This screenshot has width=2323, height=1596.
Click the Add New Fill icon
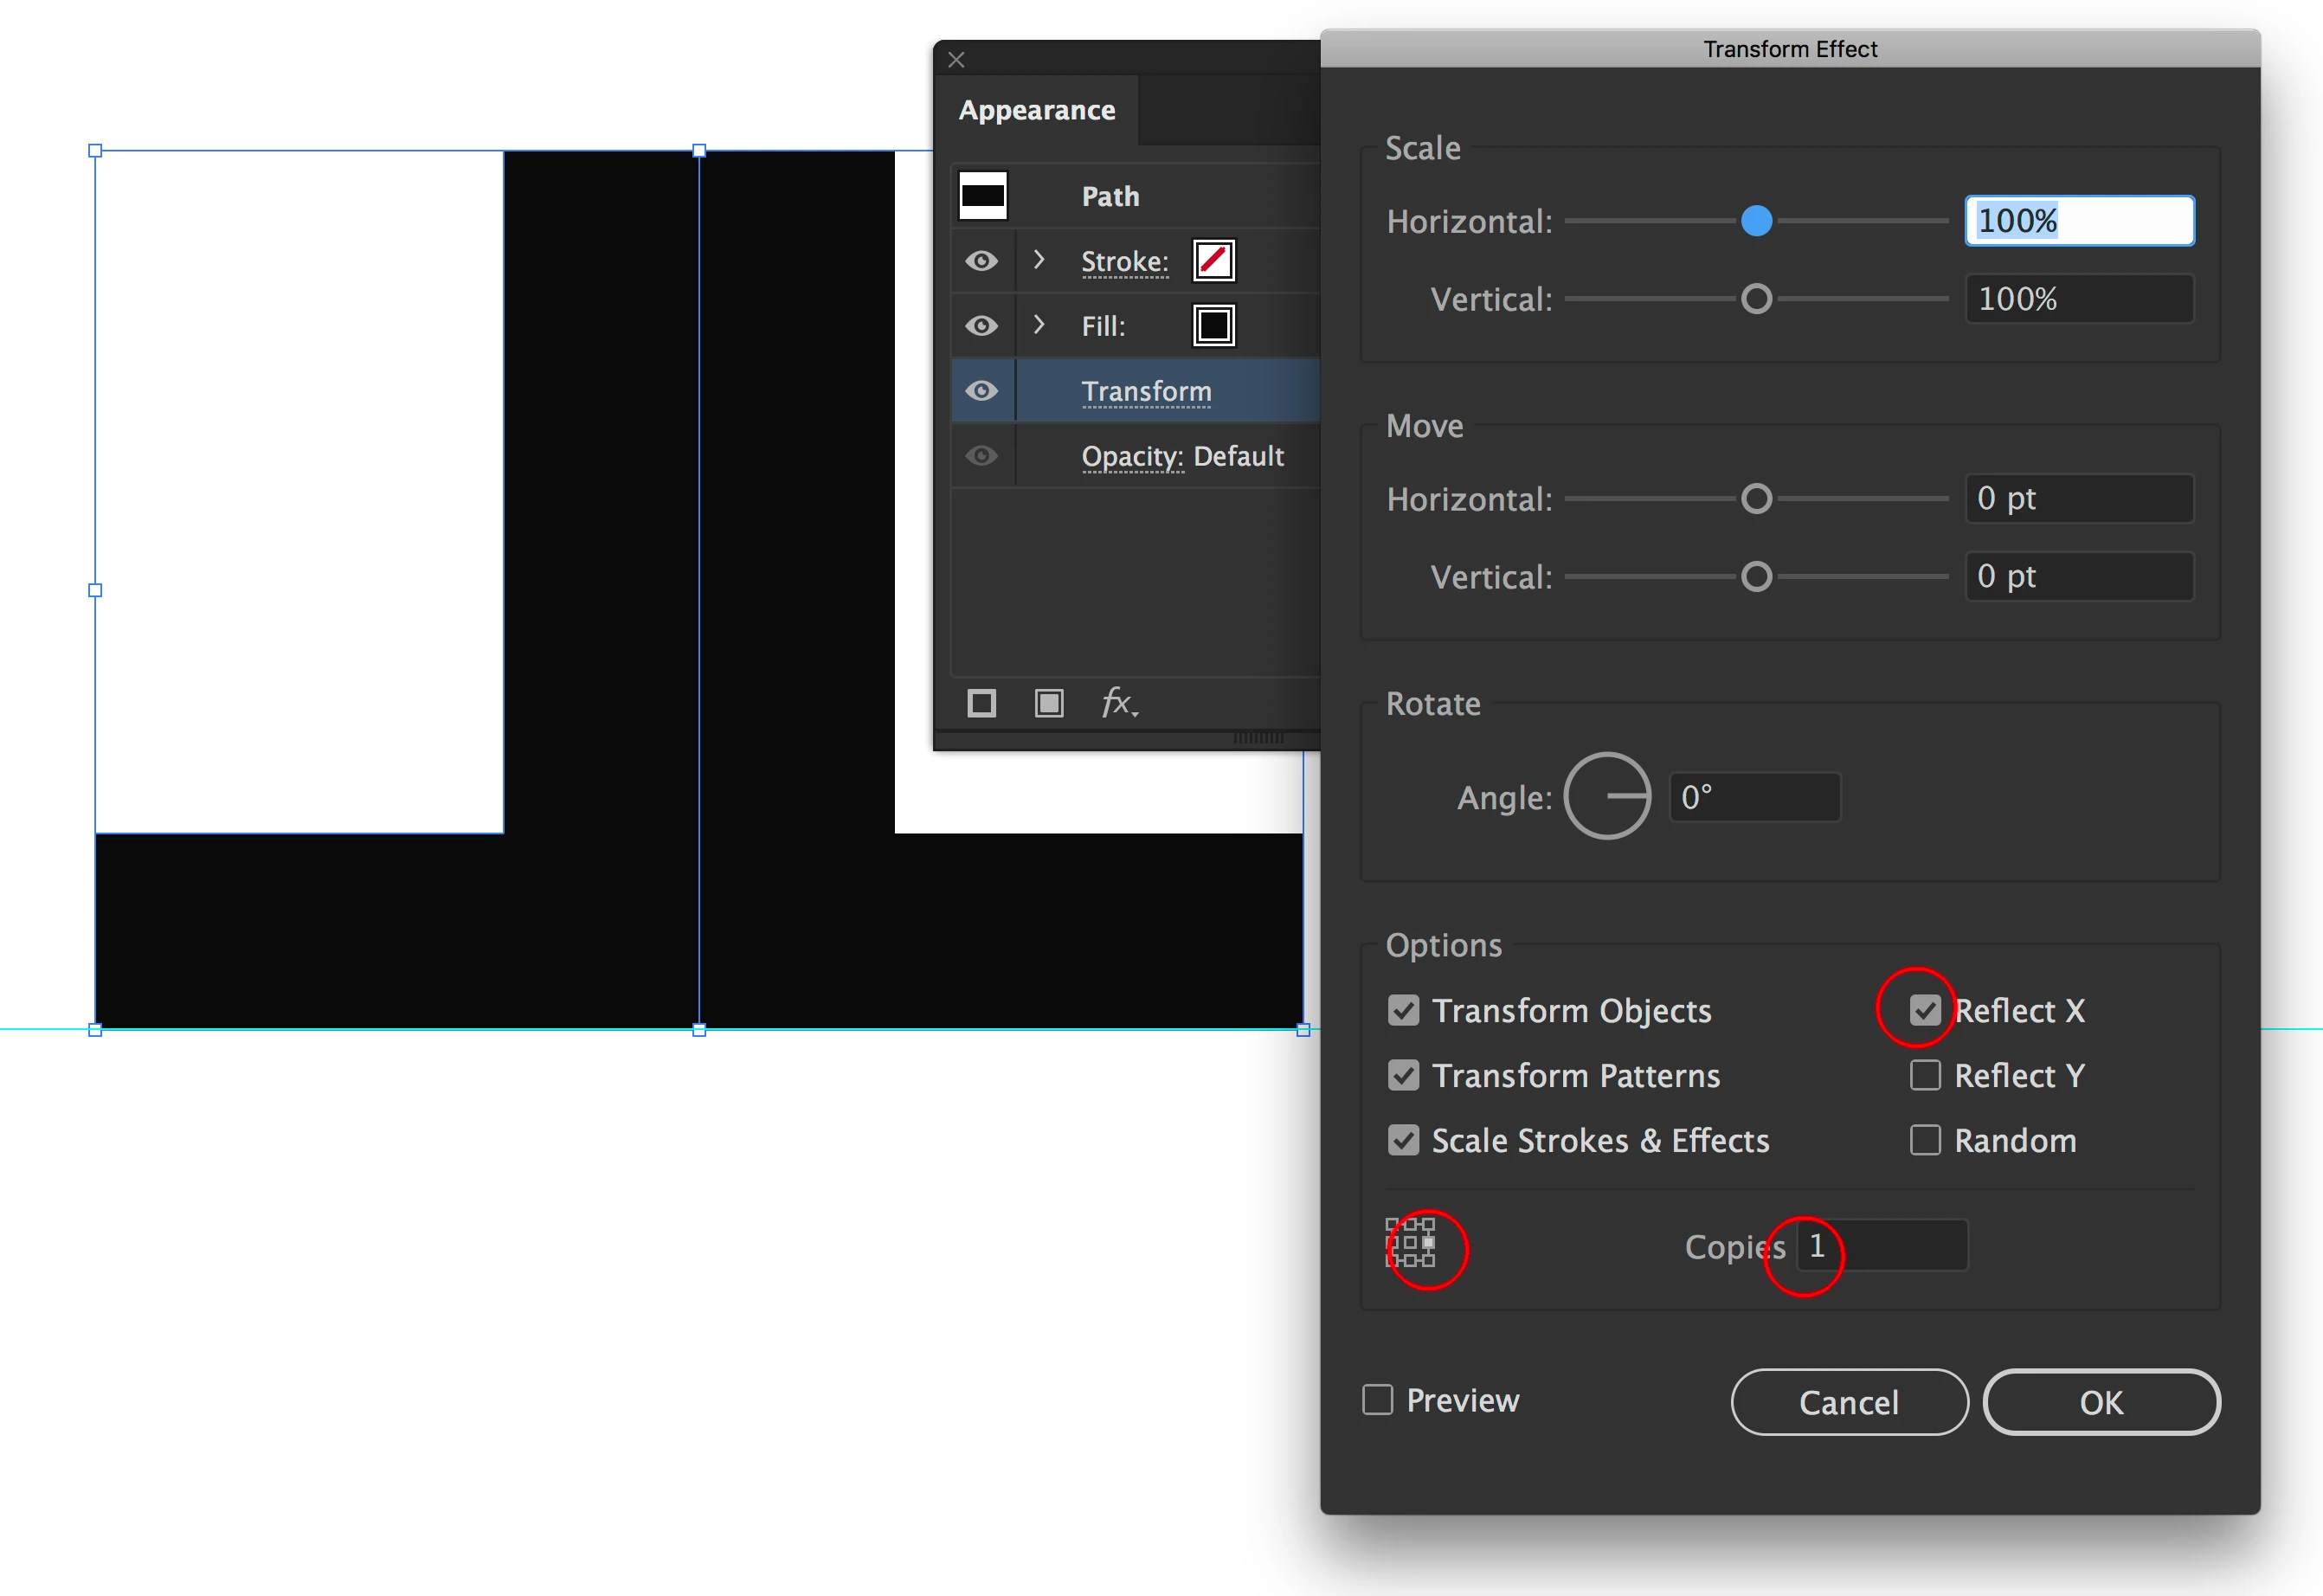tap(1048, 703)
